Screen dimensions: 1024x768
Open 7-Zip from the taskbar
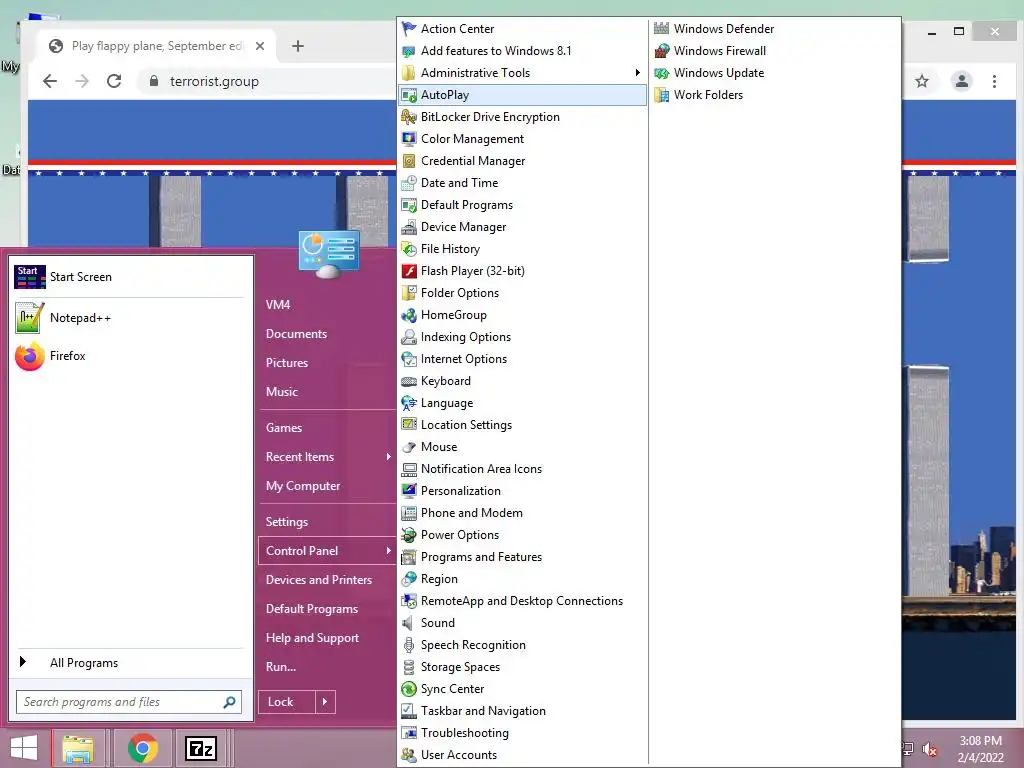[200, 748]
